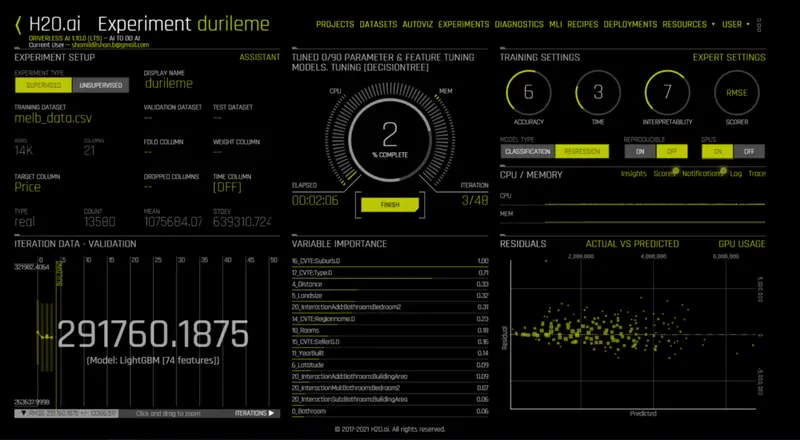
Task: Open the Notifications link
Action: [x=702, y=174]
